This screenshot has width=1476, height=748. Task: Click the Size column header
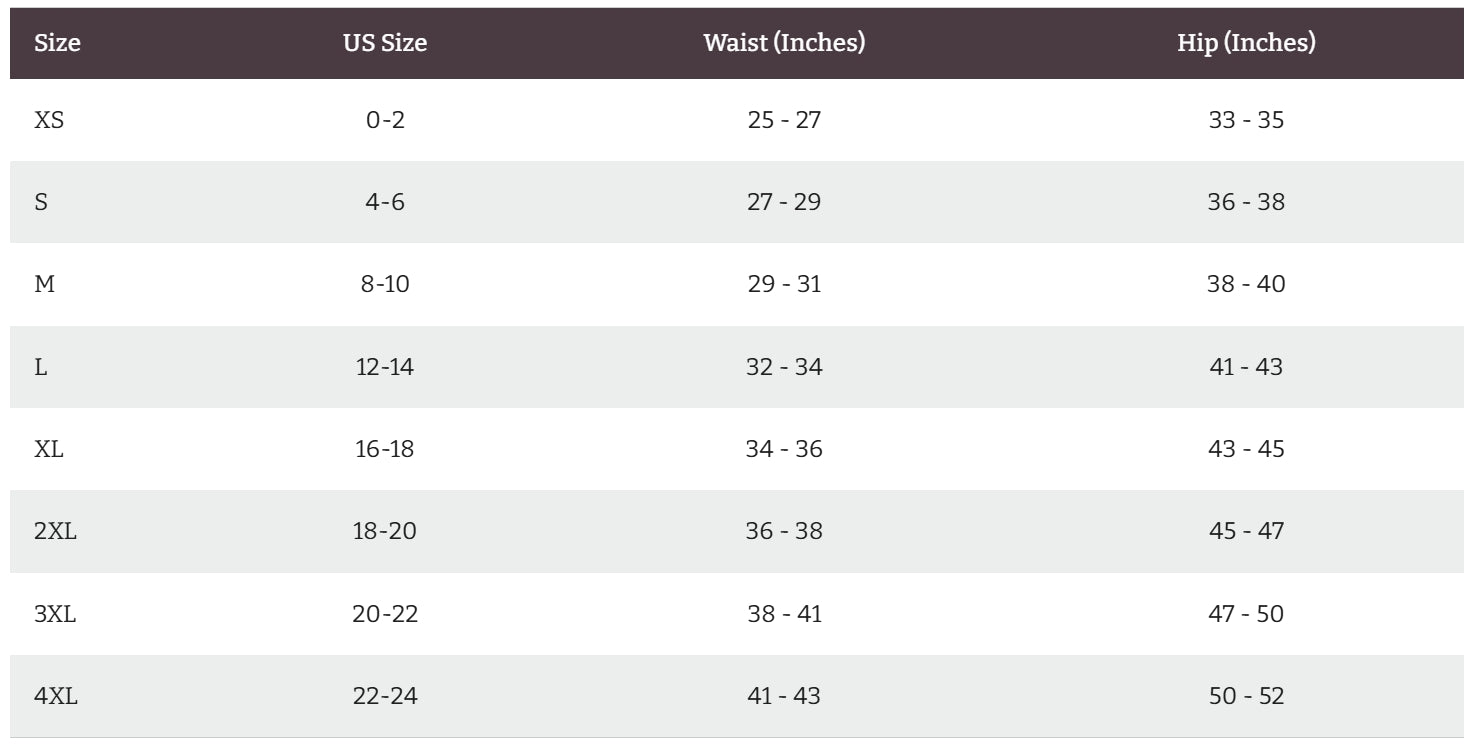(x=57, y=43)
